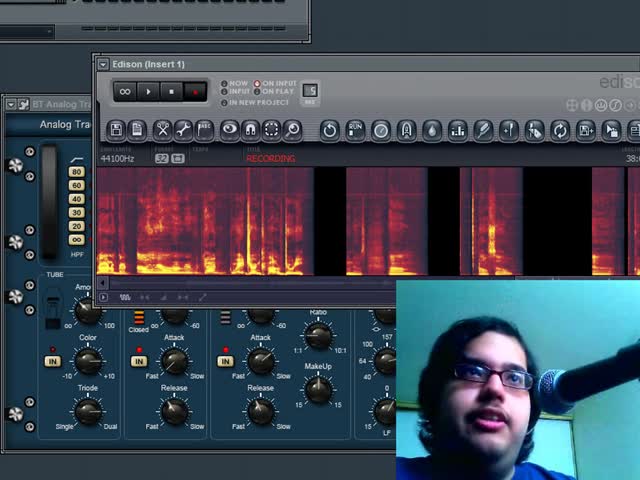The width and height of the screenshot is (640, 480).
Task: Select the 30 HPF frequency button
Action: (76, 212)
